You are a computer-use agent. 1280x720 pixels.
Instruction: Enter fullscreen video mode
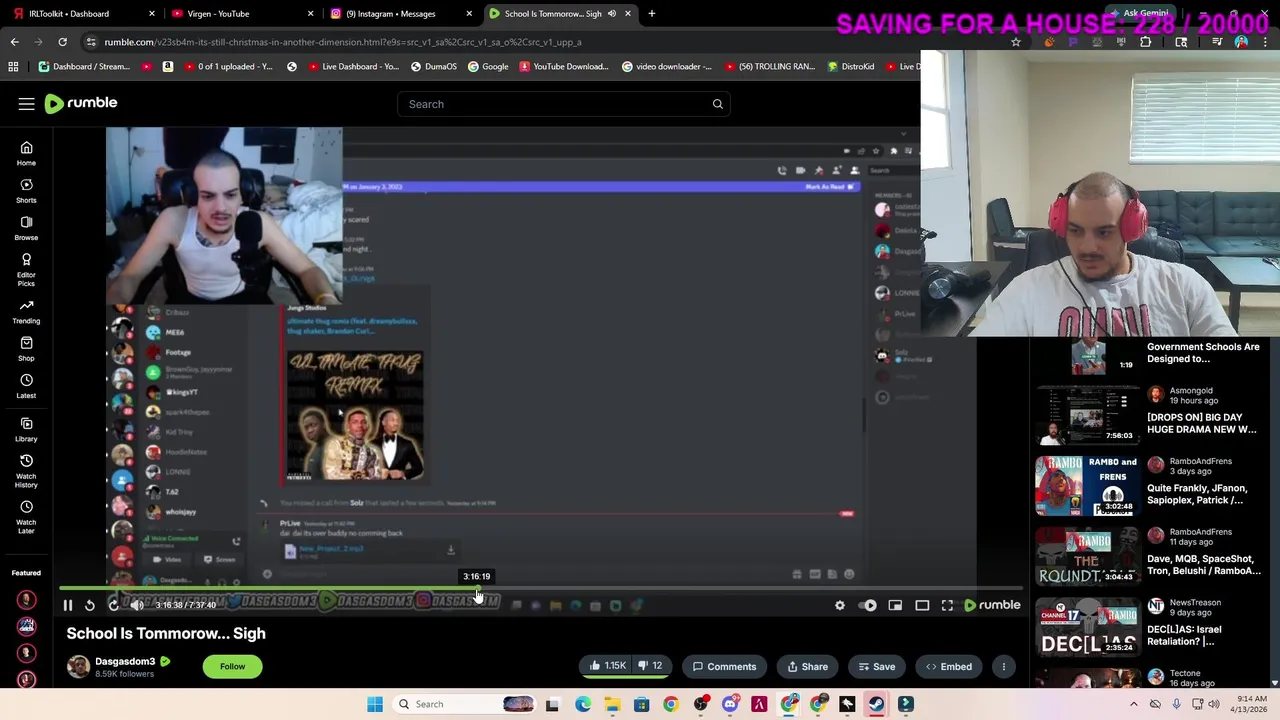coord(947,605)
